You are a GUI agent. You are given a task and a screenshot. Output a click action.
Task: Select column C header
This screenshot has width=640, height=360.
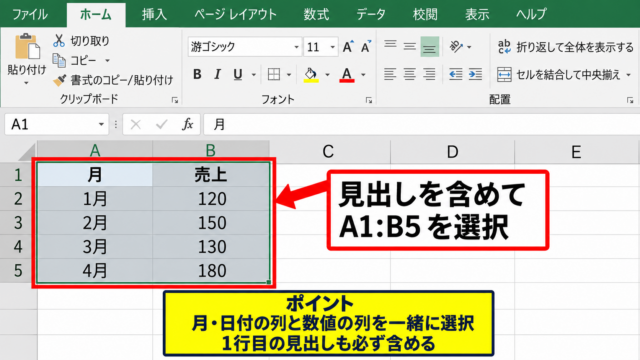[329, 151]
